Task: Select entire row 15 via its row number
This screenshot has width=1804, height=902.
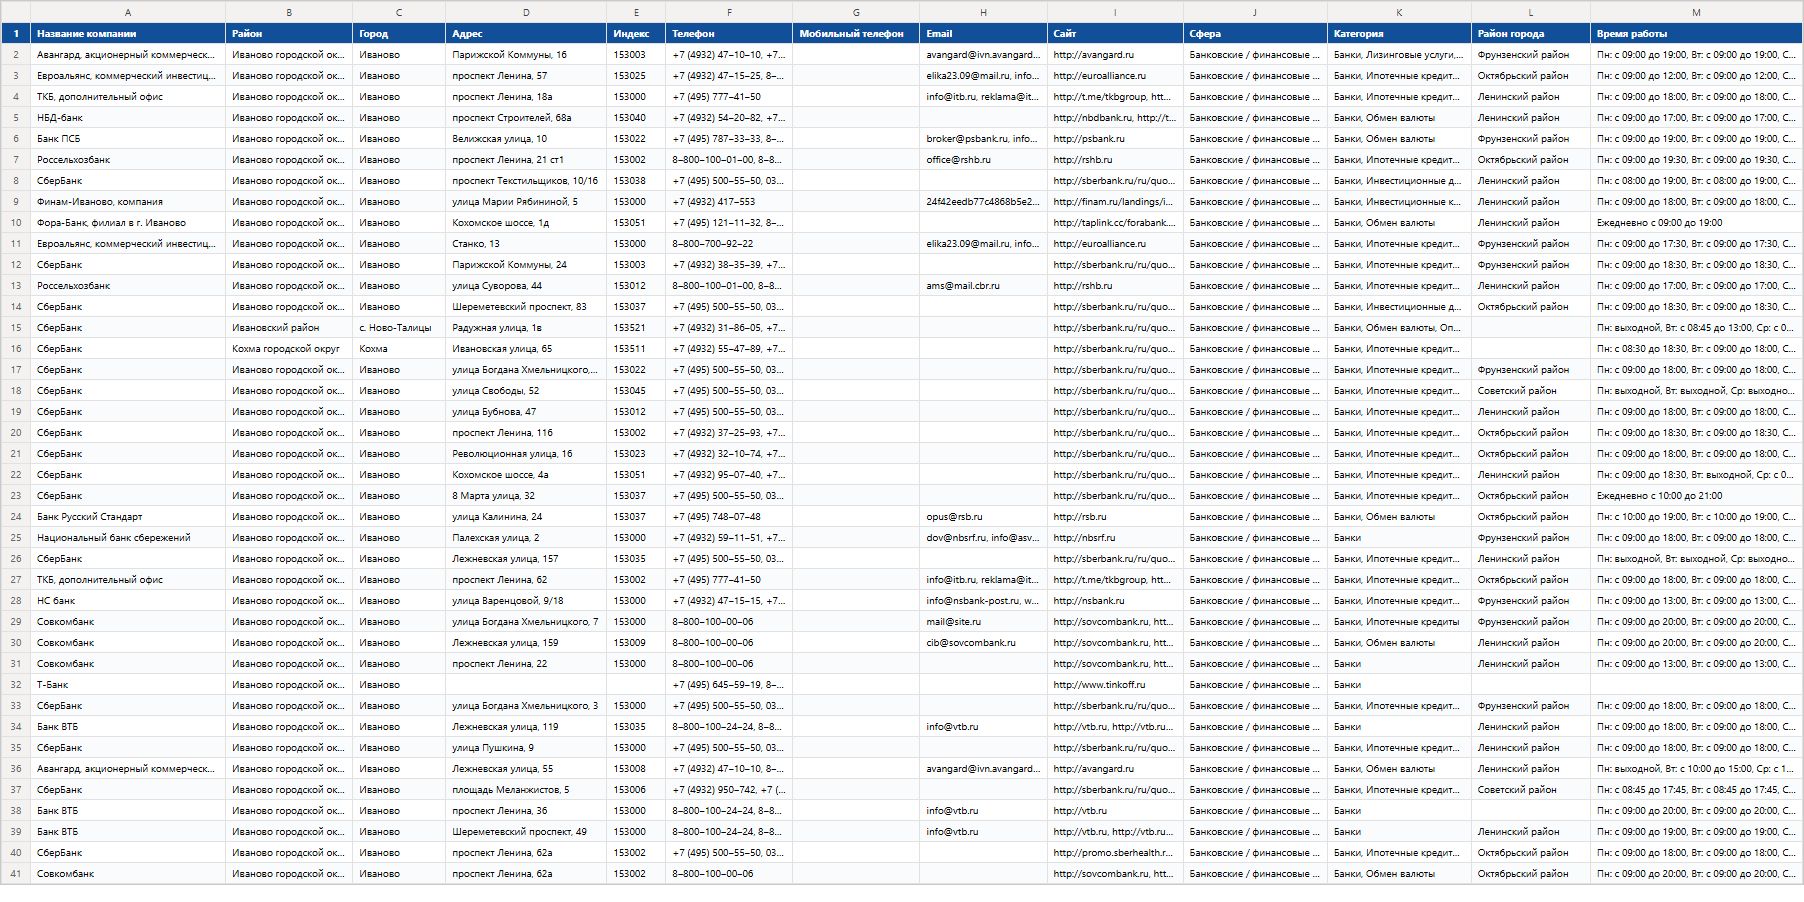Action: coord(16,327)
